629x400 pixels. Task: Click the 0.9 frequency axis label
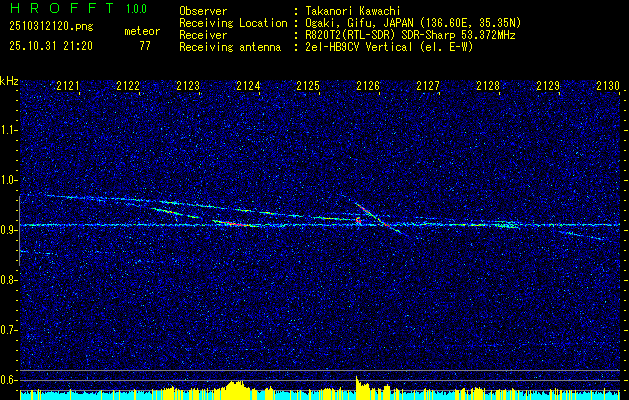(9, 230)
